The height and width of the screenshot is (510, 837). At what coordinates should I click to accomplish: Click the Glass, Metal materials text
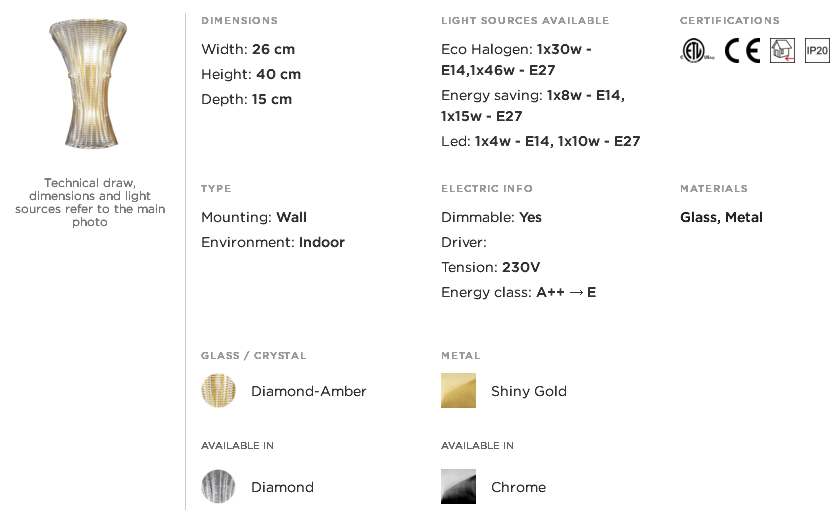[x=721, y=217]
